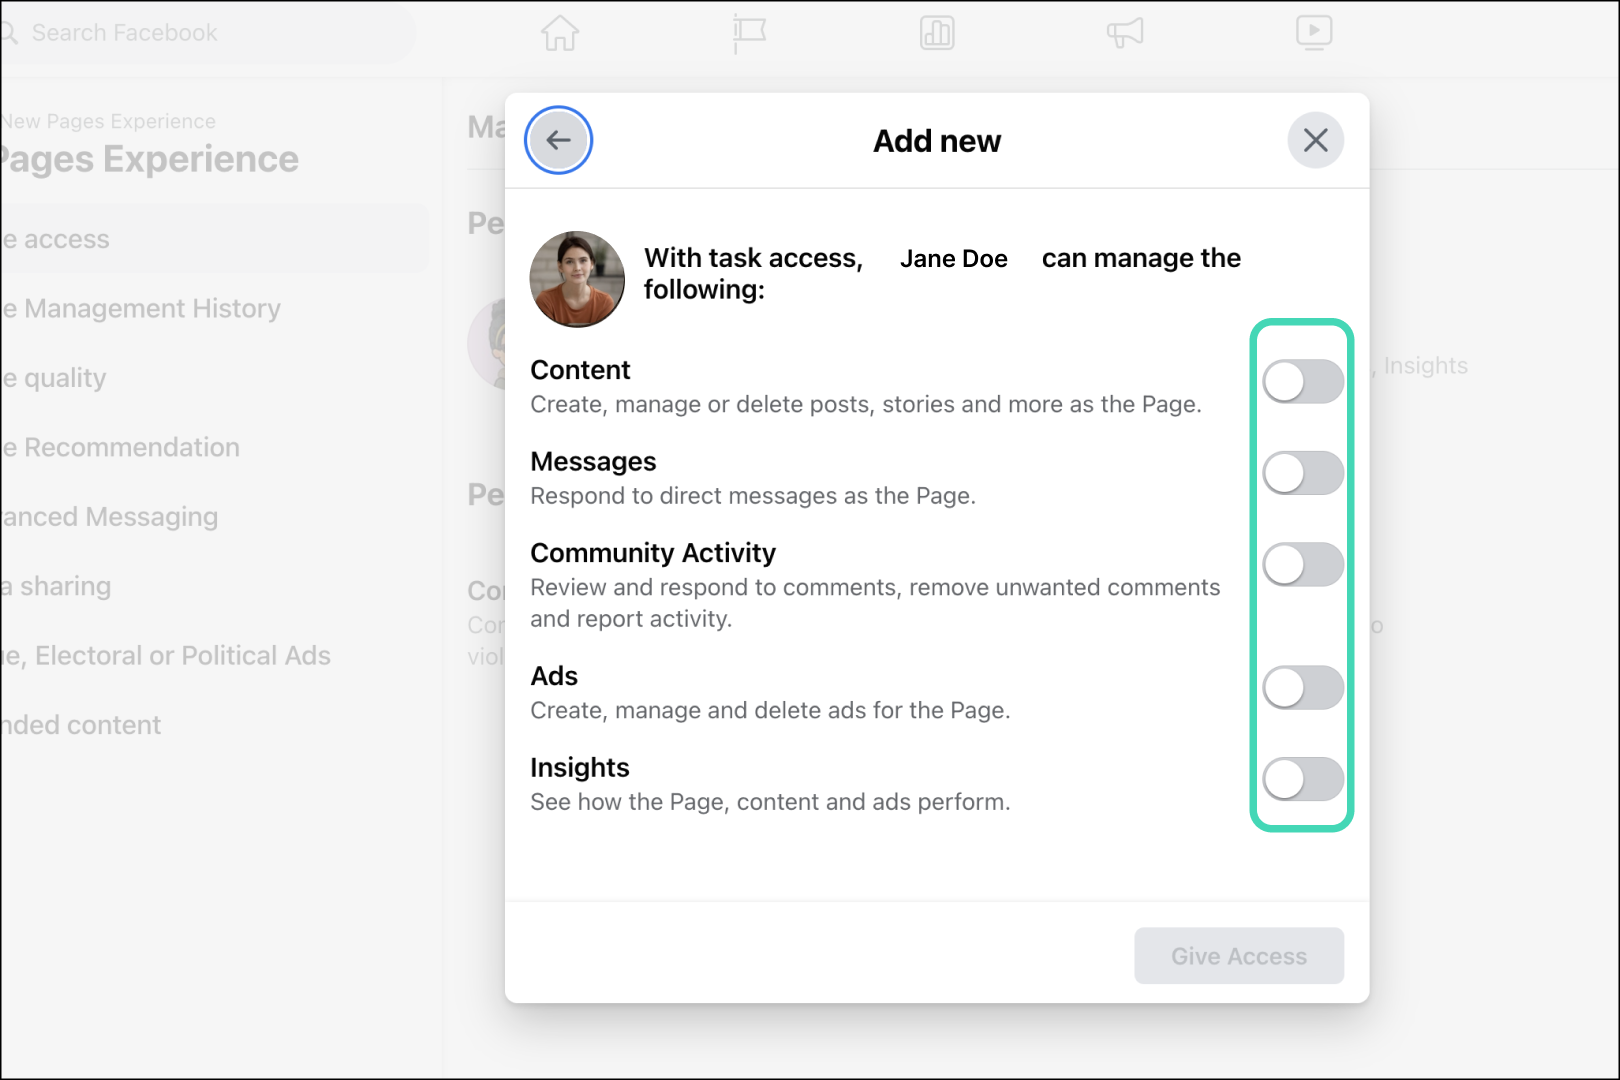Viewport: 1620px width, 1080px height.
Task: Open Electoral or Political Ads item
Action: pyautogui.click(x=166, y=656)
